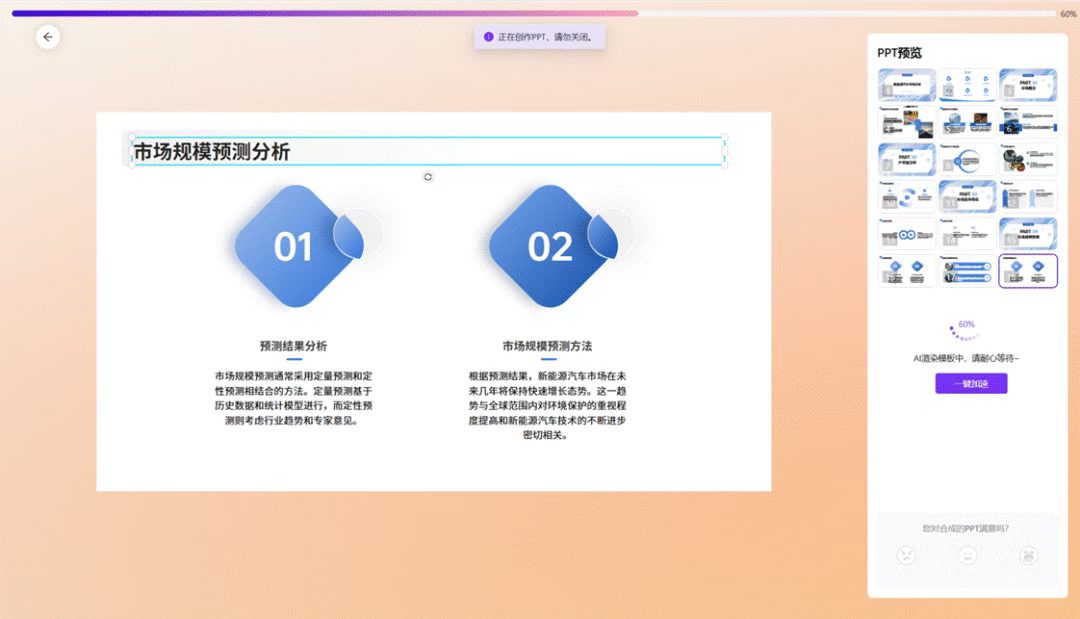The height and width of the screenshot is (619, 1080).
Task: Select the currently highlighted last slide thumbnail
Action: (1028, 271)
